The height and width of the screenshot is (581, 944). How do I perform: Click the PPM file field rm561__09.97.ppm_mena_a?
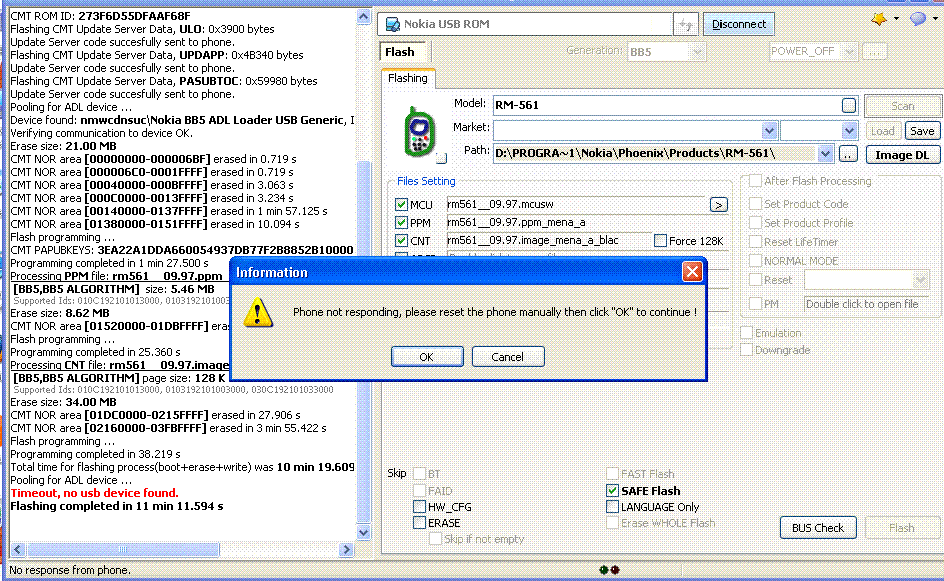tap(586, 222)
